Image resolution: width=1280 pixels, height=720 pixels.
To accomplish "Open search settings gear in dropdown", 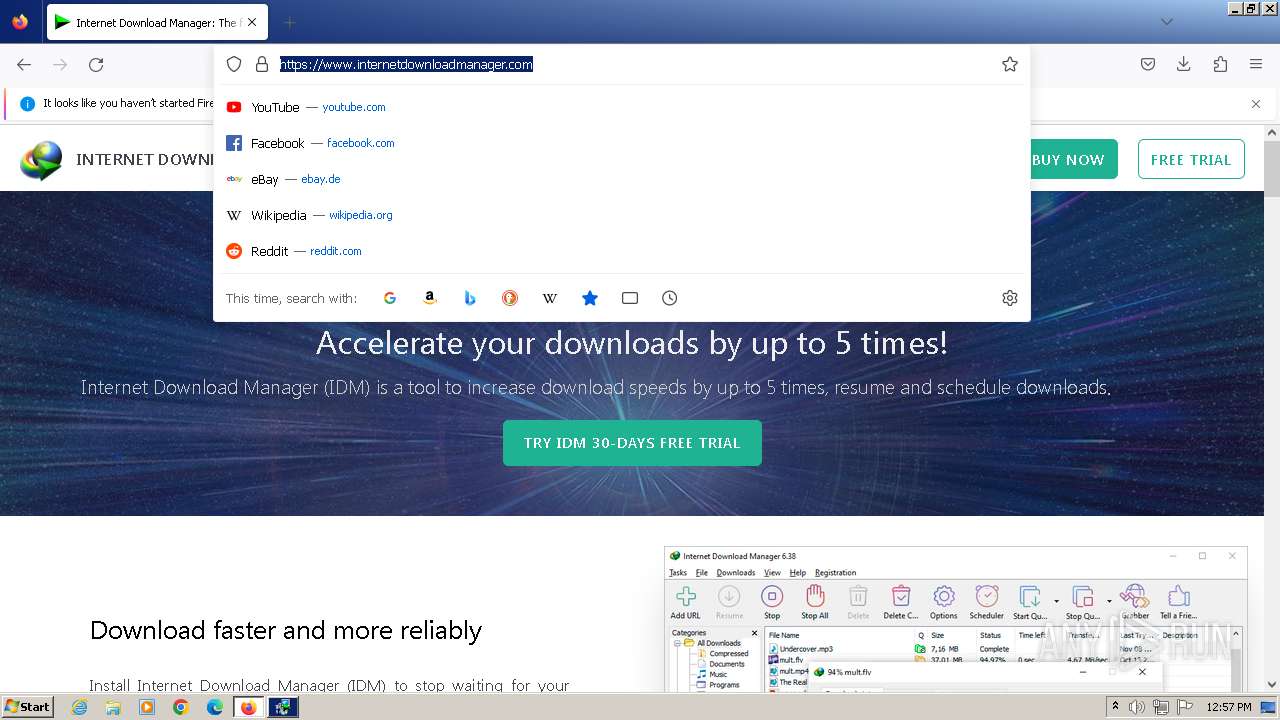I will click(x=1010, y=298).
